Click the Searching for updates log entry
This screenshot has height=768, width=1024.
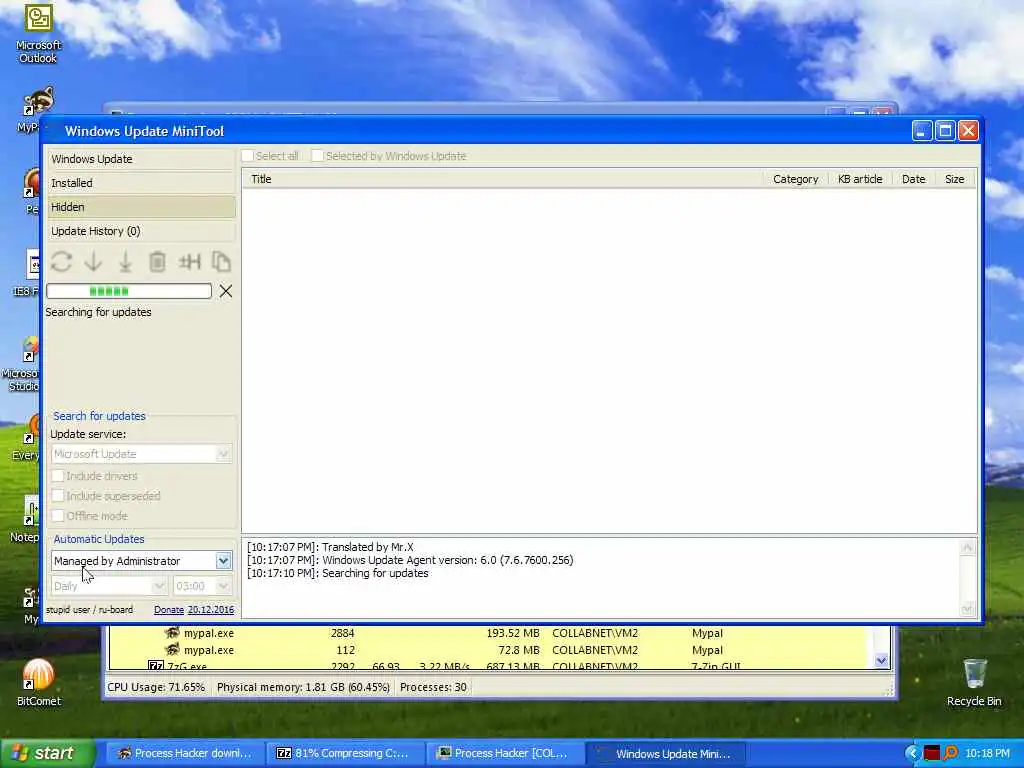click(x=338, y=573)
